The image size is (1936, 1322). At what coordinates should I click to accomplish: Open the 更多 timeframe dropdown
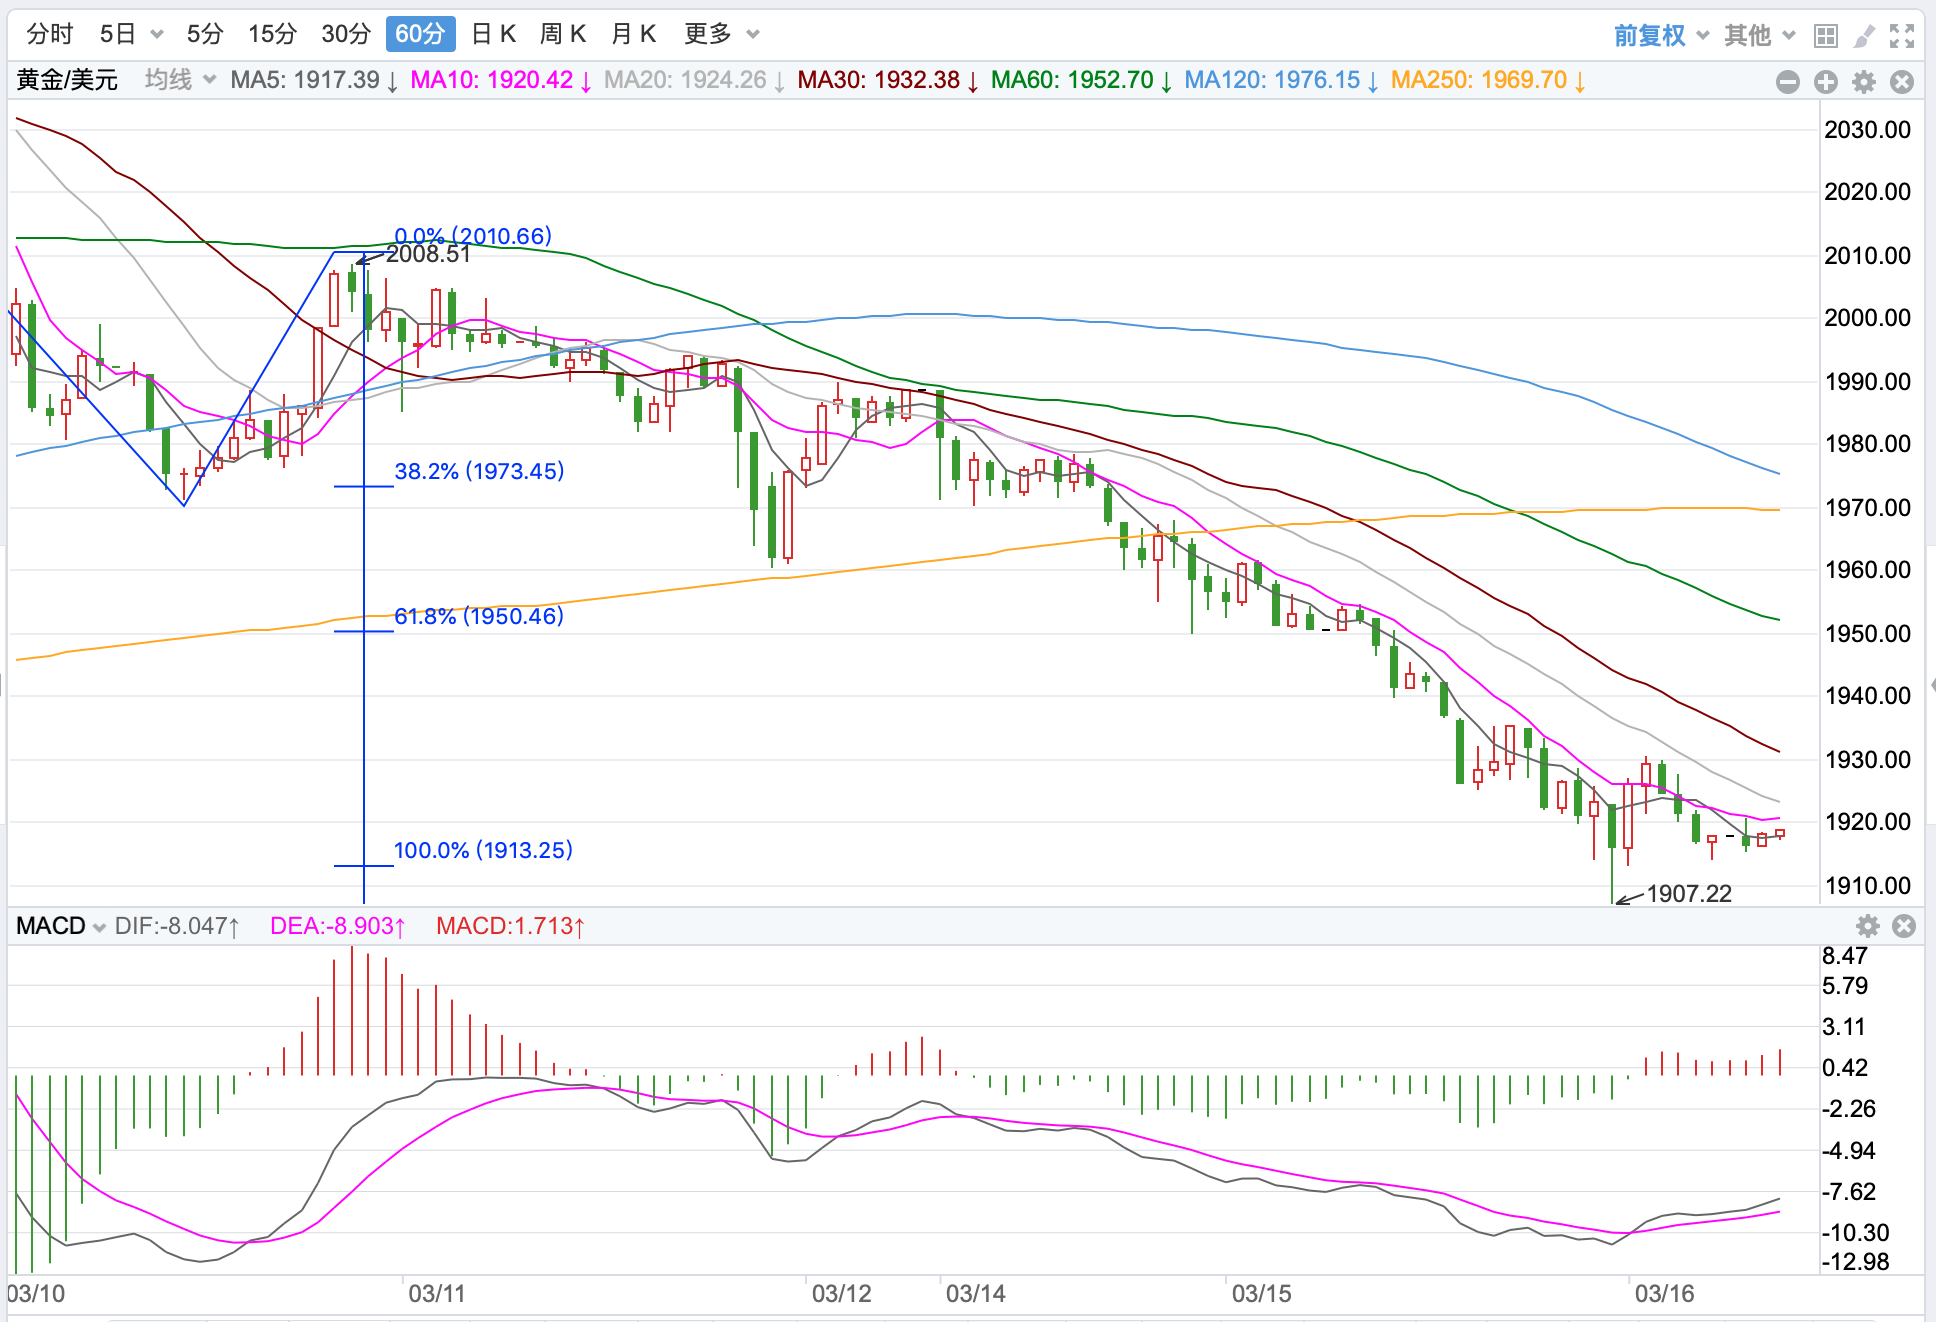721,34
